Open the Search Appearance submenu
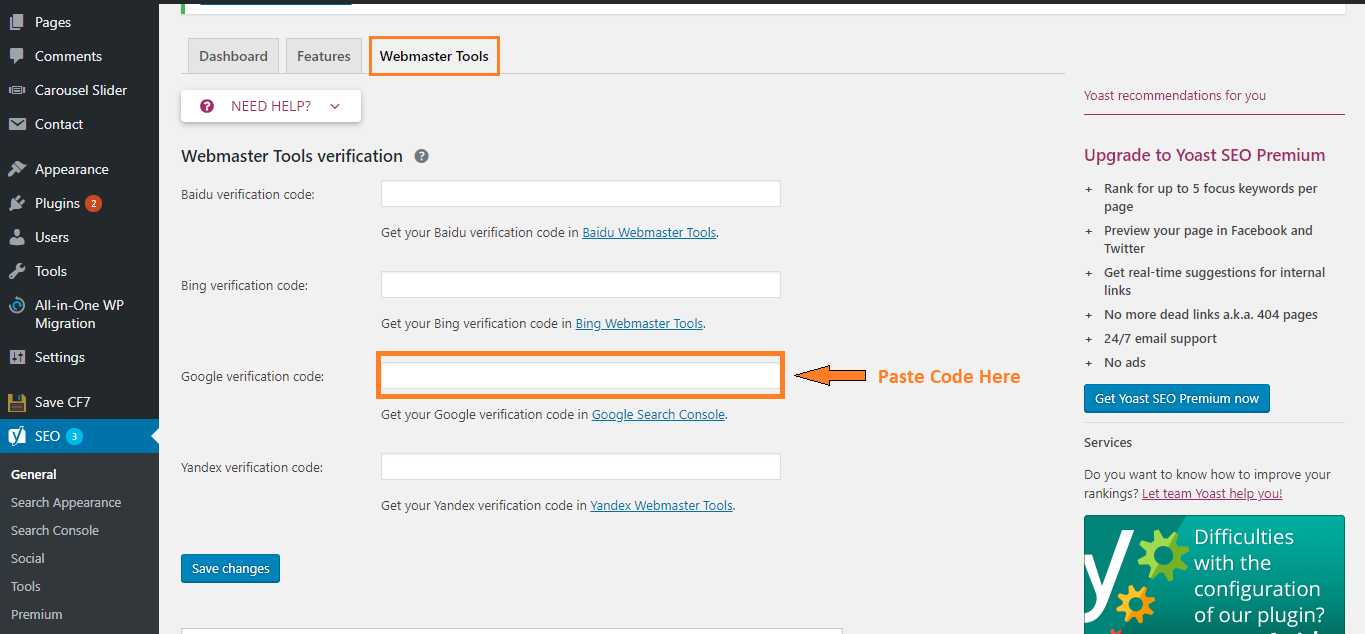The width and height of the screenshot is (1365, 634). 66,503
